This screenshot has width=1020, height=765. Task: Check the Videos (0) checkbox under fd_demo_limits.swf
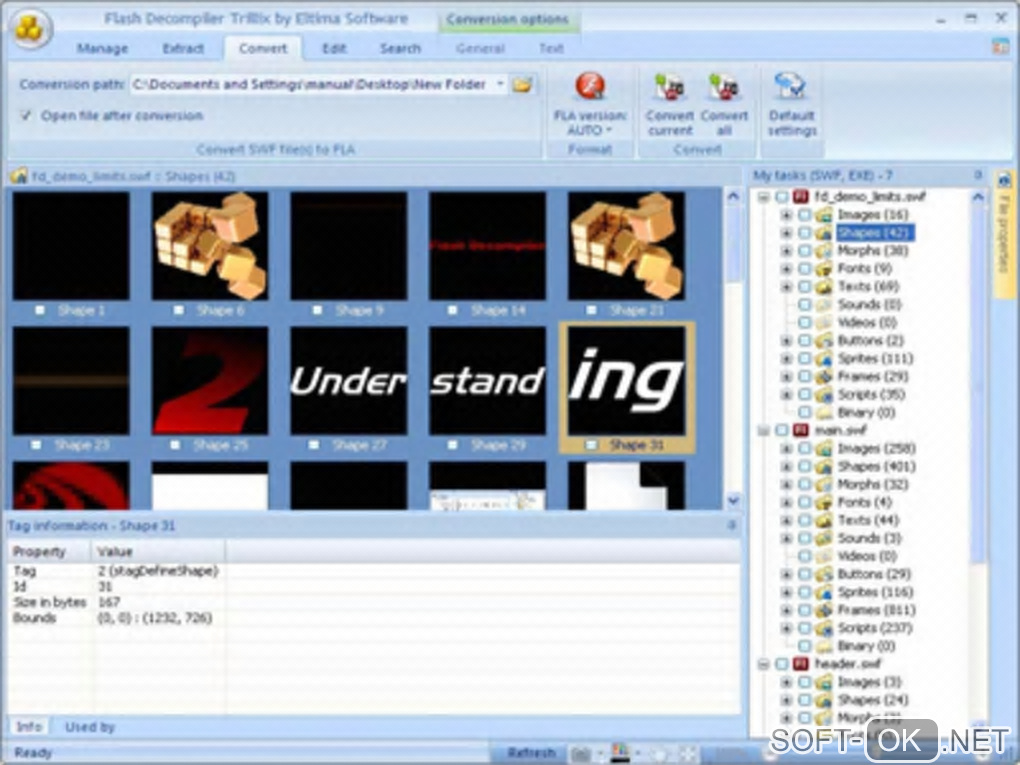click(x=805, y=322)
